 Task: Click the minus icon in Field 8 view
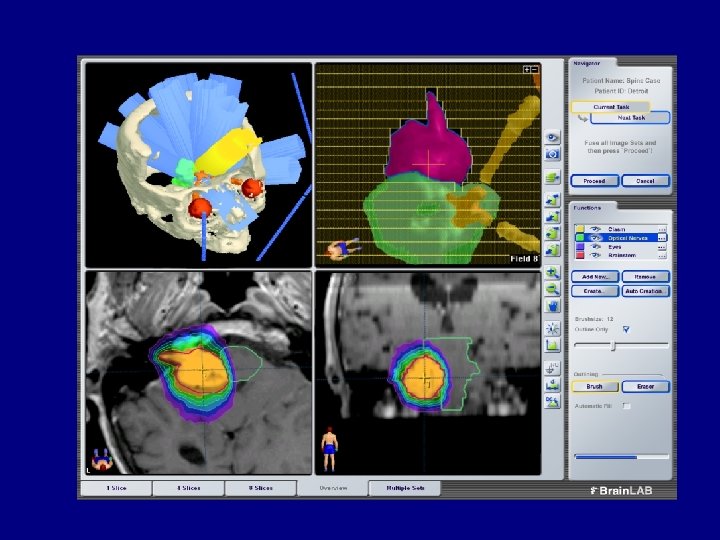[534, 69]
